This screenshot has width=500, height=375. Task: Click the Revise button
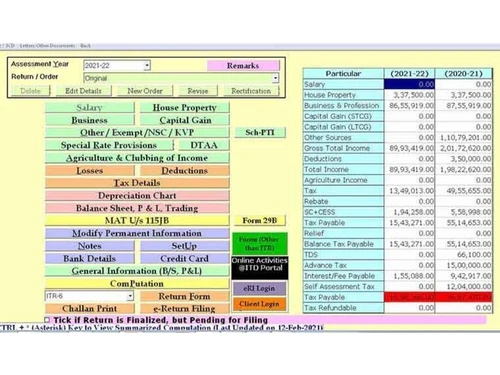[x=198, y=91]
